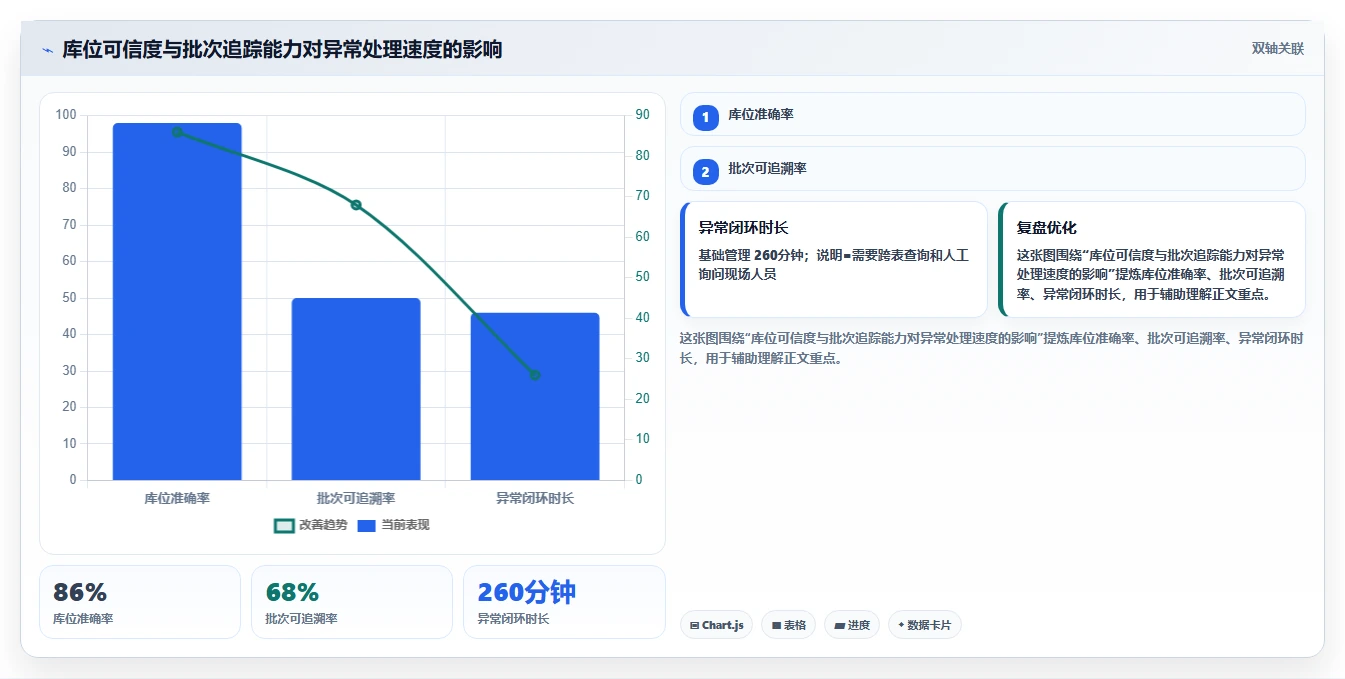Screen dimensions: 1345x679
Task: Click the 260分钟 stat card
Action: 564,602
